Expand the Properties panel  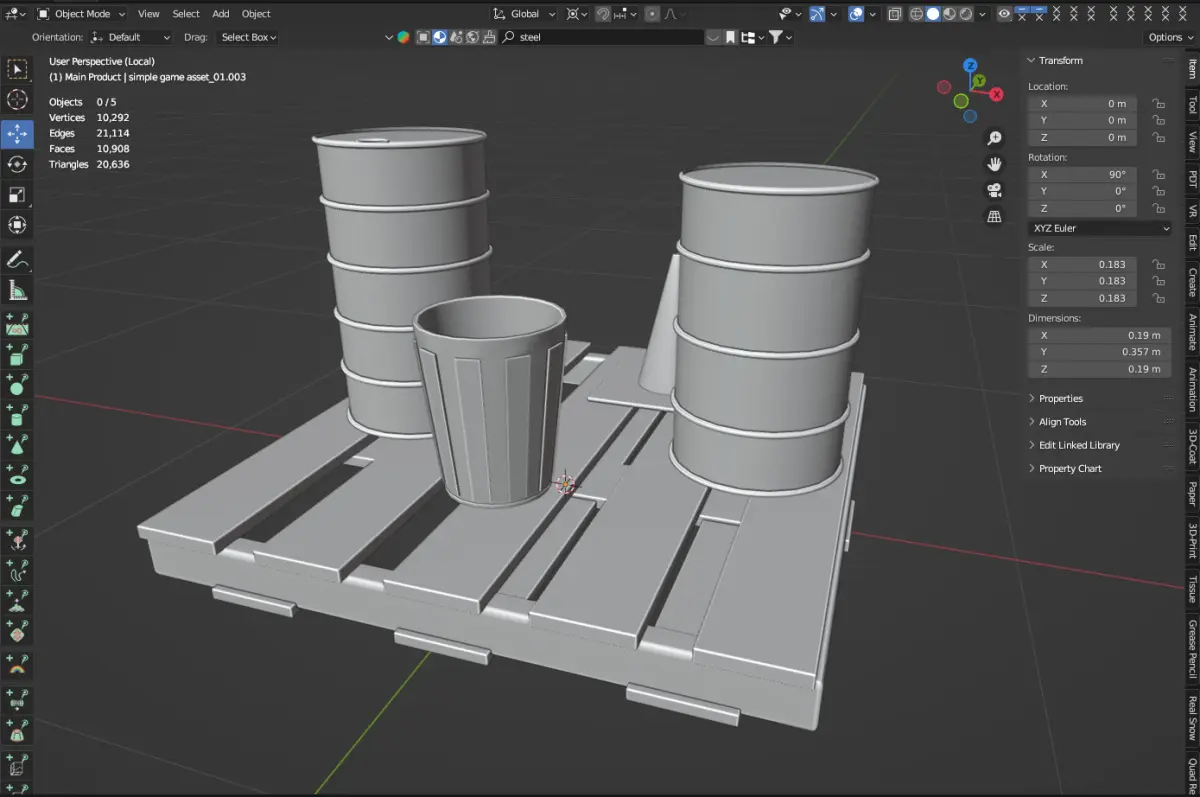click(x=1060, y=398)
